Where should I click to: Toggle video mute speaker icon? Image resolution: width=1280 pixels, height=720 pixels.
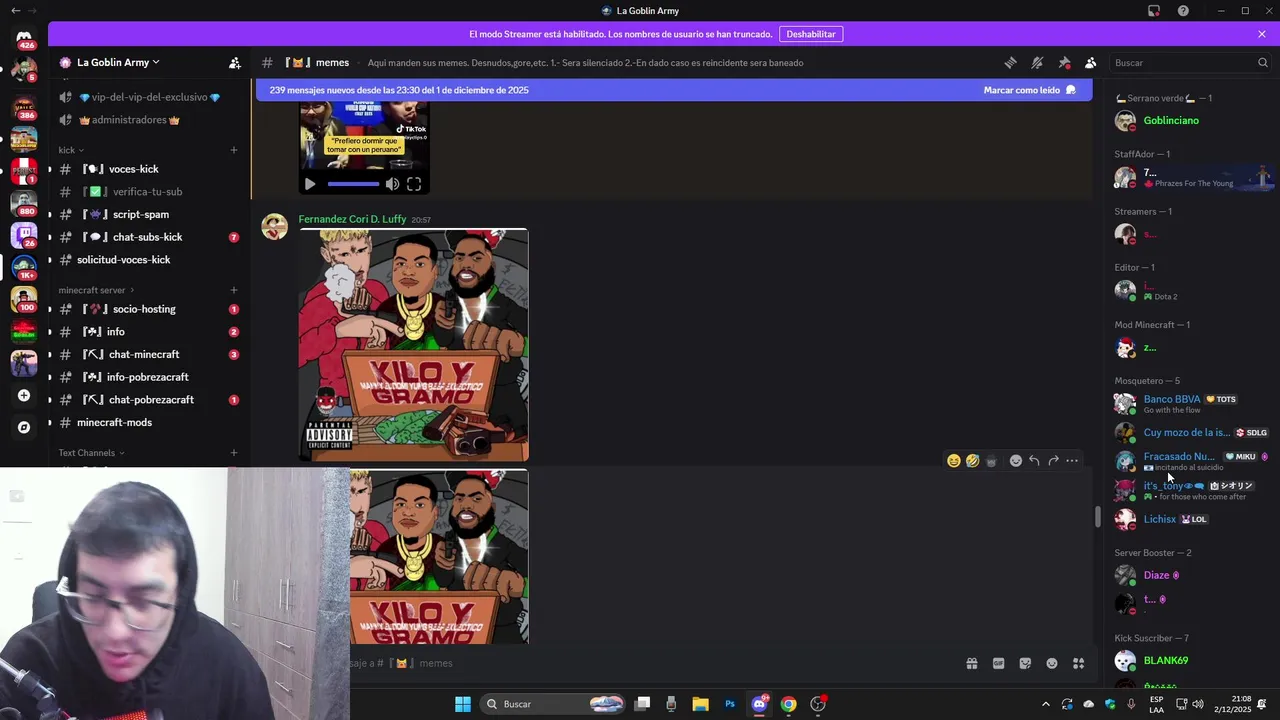(392, 184)
